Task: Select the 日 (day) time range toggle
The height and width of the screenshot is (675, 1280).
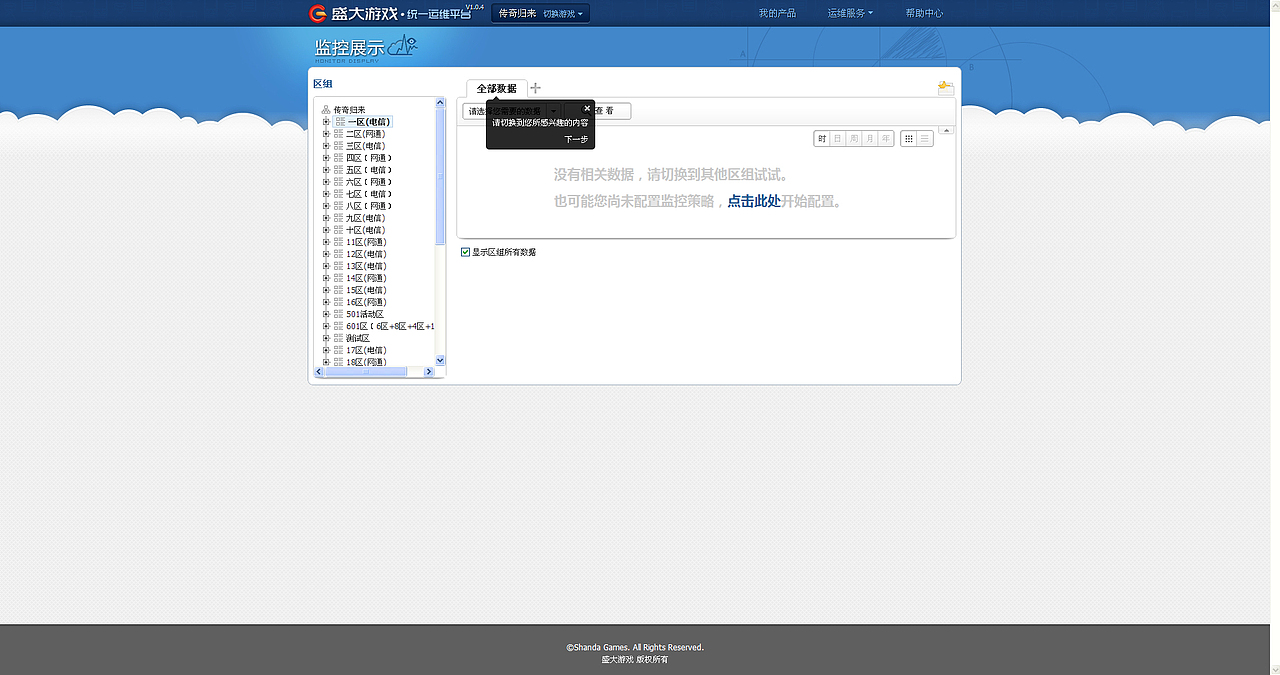Action: tap(838, 139)
